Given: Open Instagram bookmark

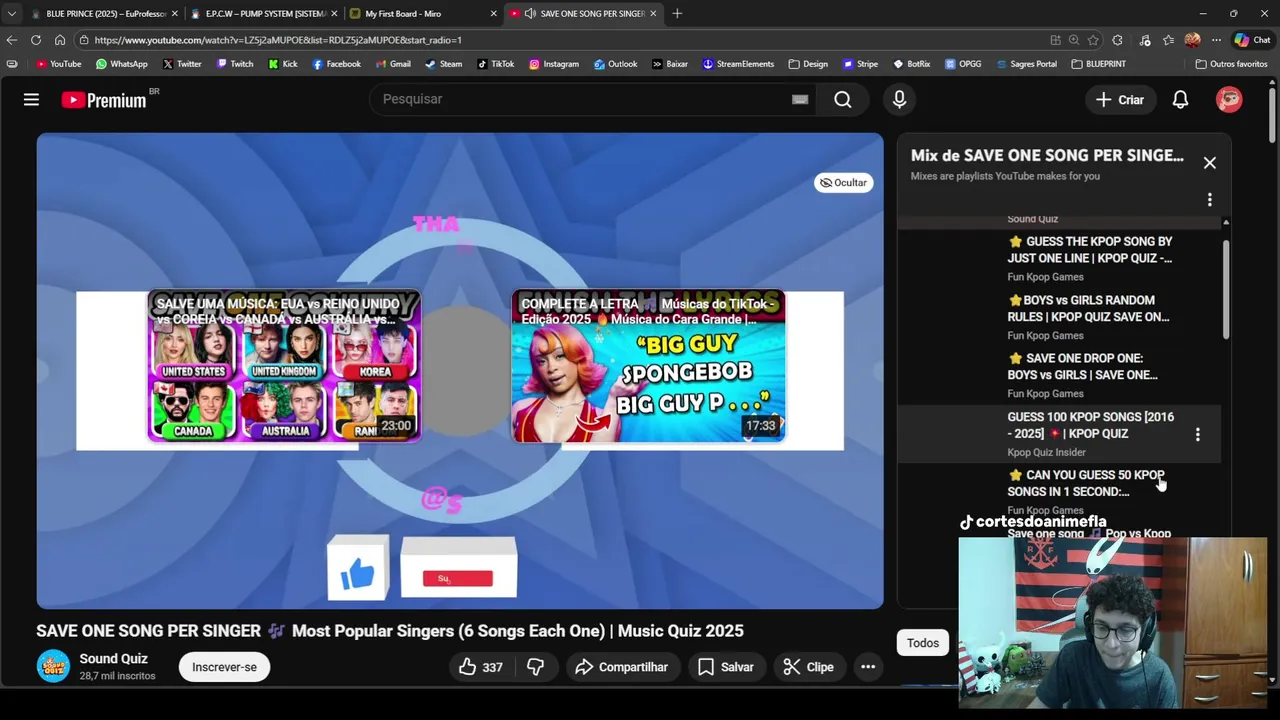Looking at the screenshot, I should [x=554, y=64].
